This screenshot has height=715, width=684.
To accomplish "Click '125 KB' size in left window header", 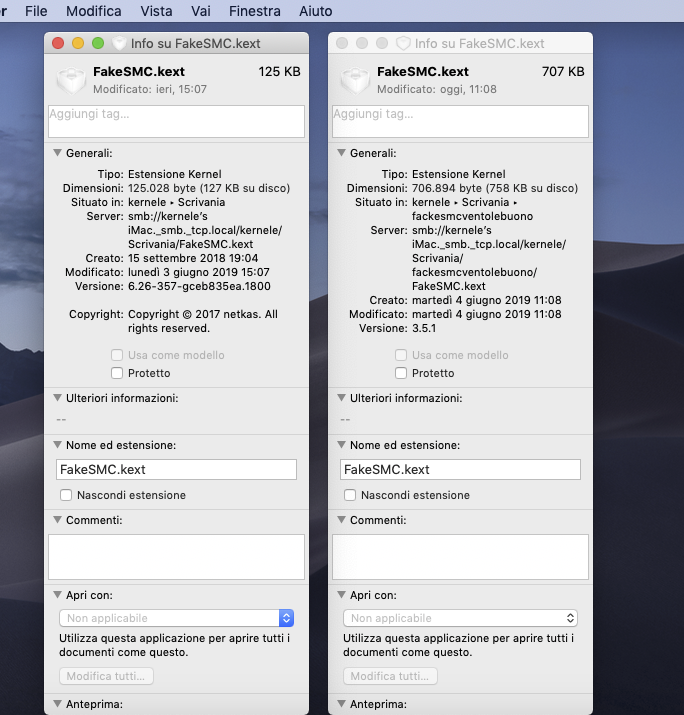I will tap(280, 72).
